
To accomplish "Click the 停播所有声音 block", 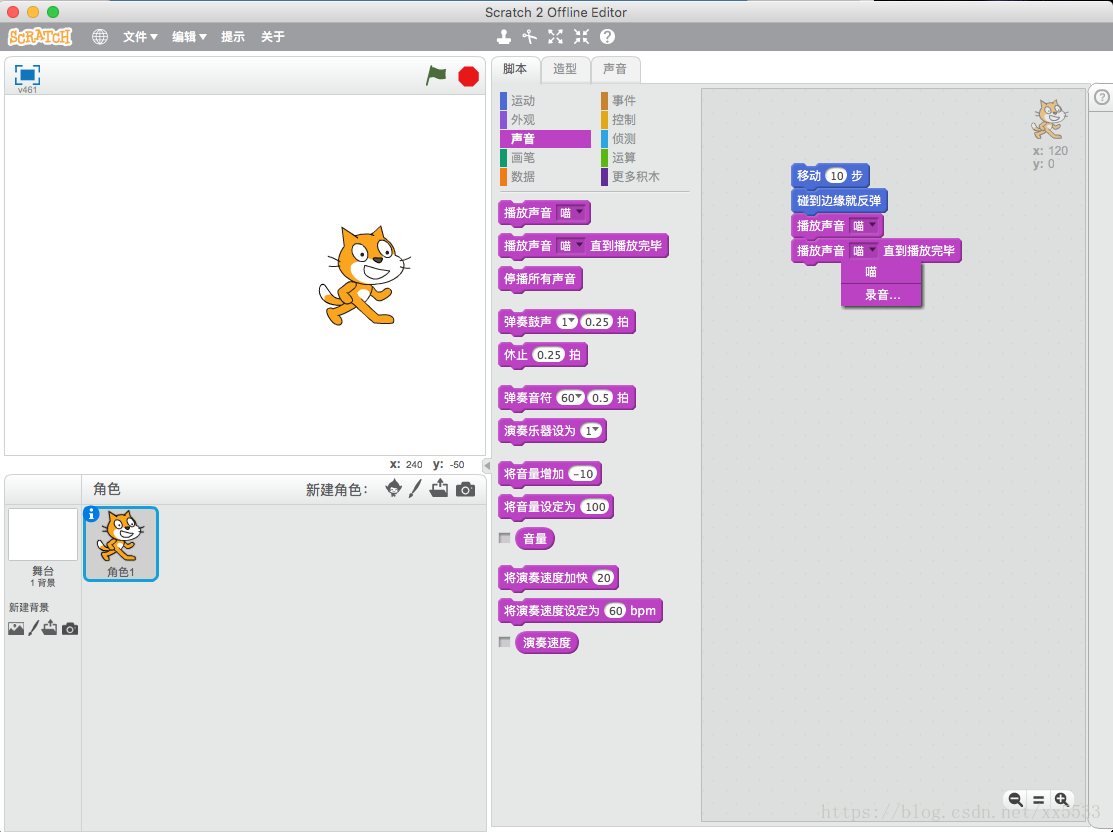I will [540, 279].
